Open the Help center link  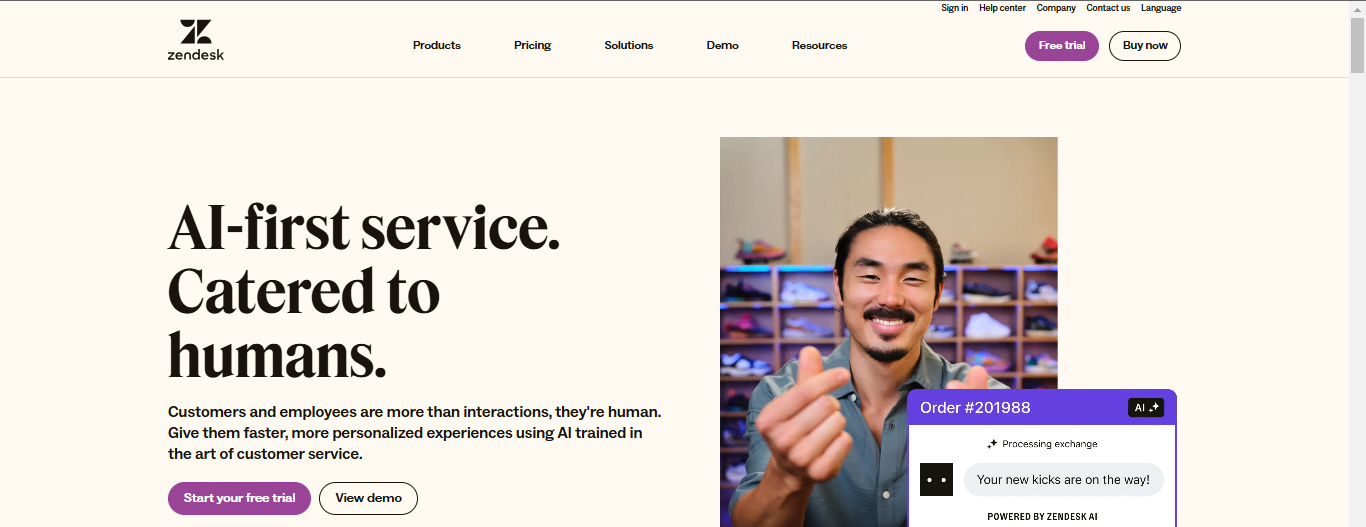click(1002, 8)
